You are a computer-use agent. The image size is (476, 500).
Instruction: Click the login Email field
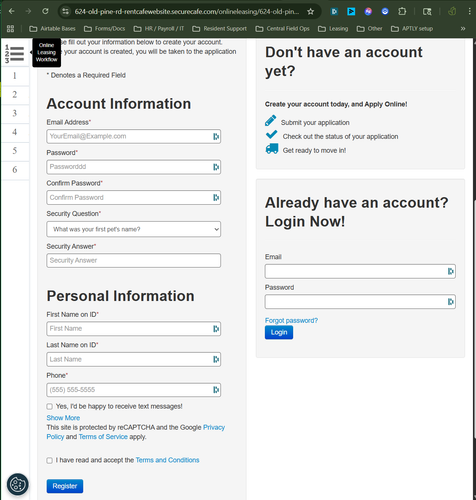coord(360,271)
